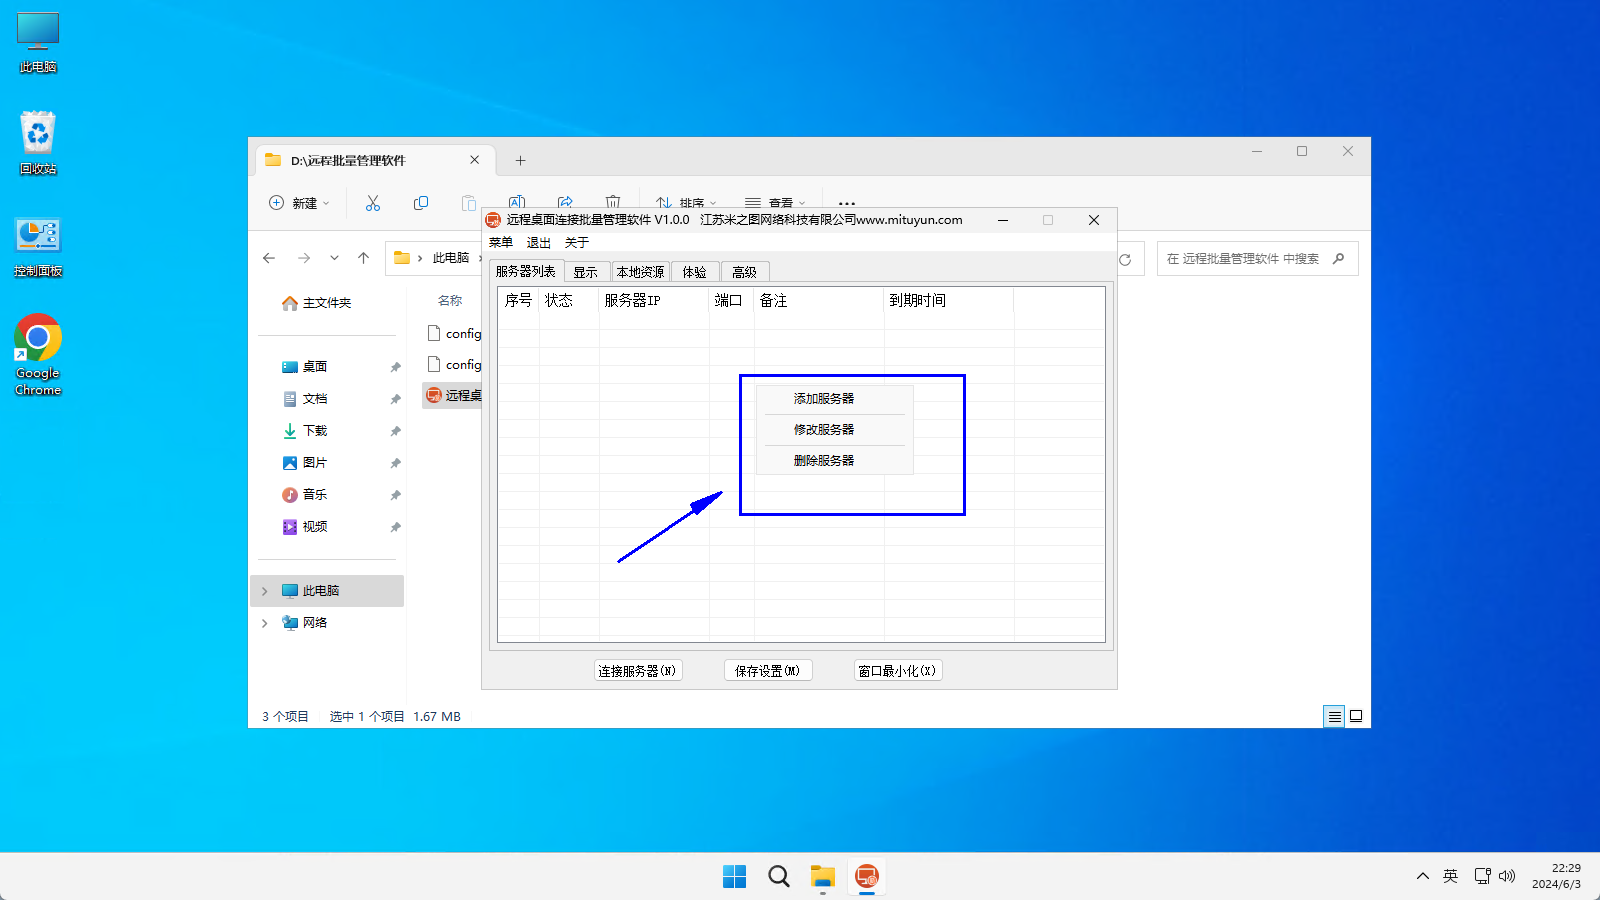Viewport: 1600px width, 900px height.
Task: Select the remote desktop executable file
Action: pyautogui.click(x=453, y=395)
